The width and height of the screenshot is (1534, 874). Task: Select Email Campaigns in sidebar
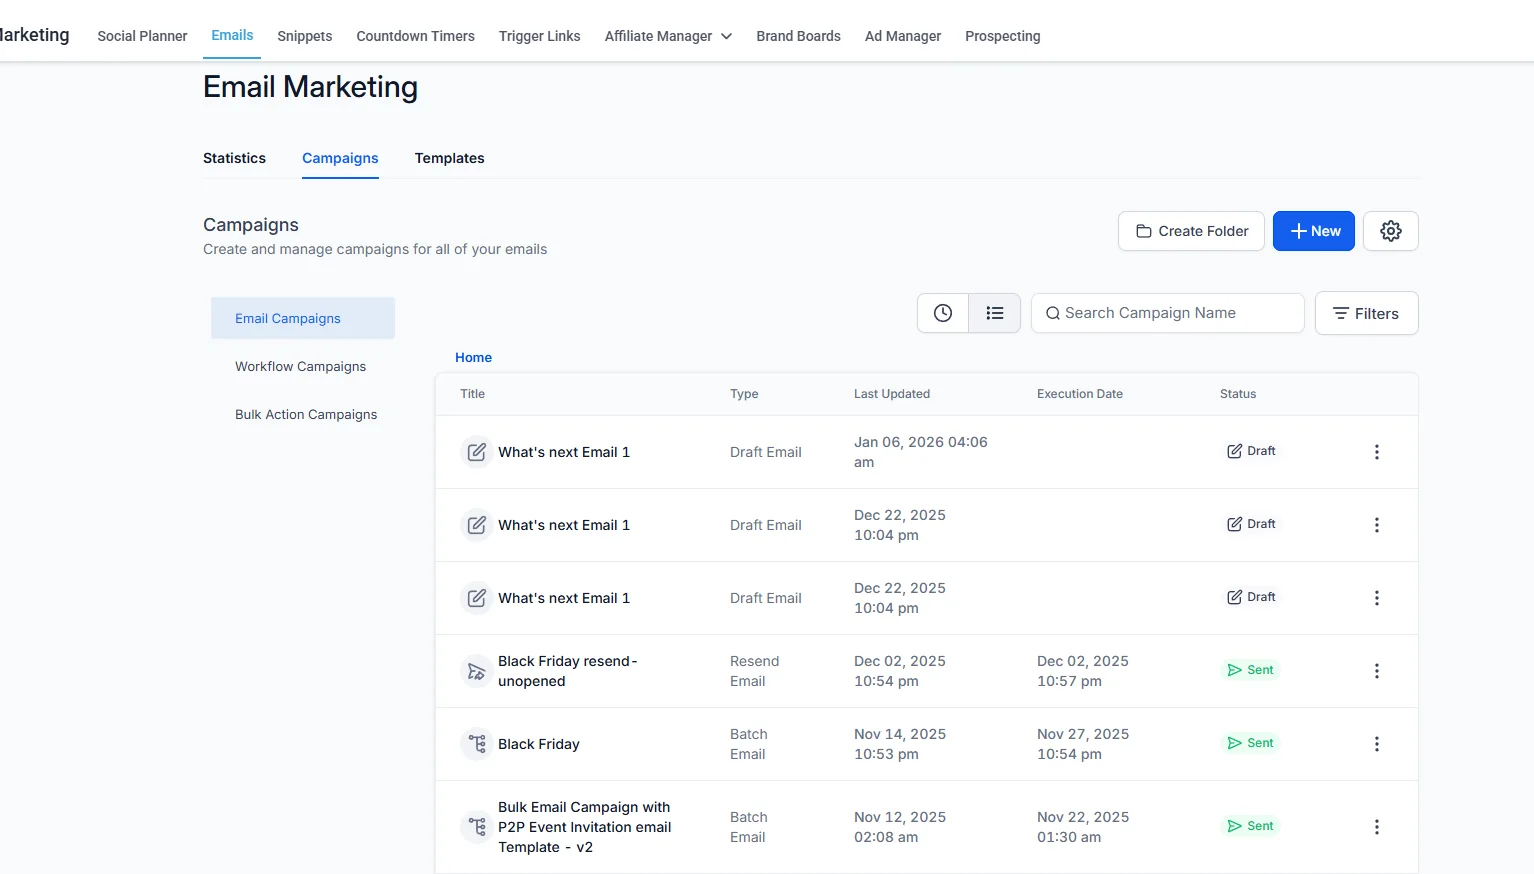tap(303, 318)
